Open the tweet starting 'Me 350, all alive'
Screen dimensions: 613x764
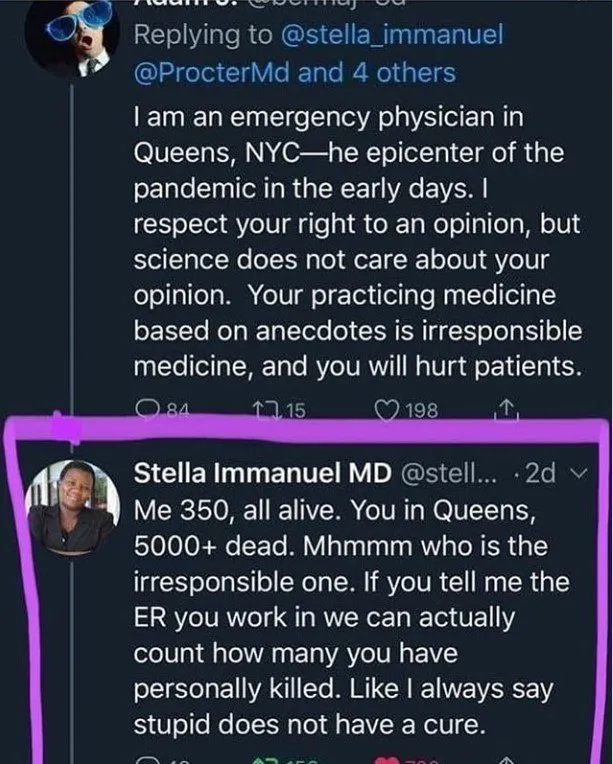point(352,617)
